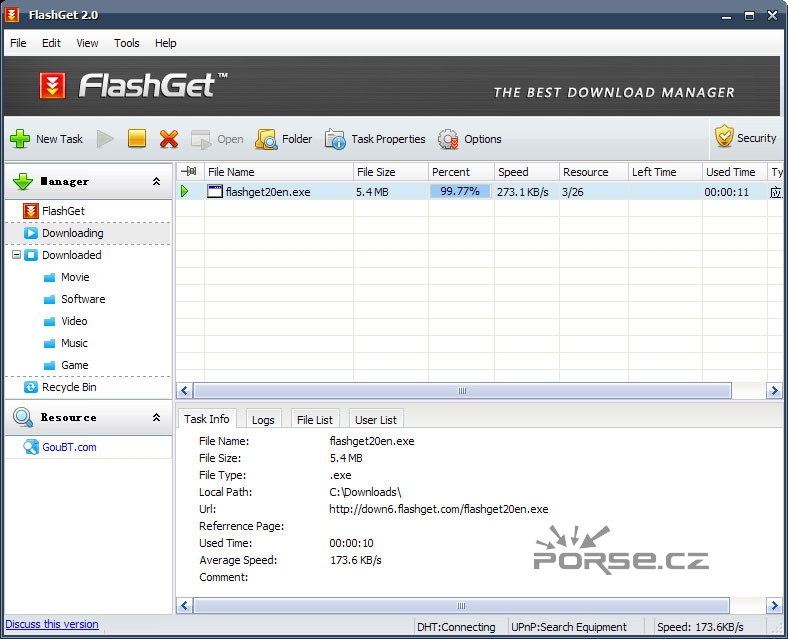Click the FlashGet tree node icon
This screenshot has width=788, height=639.
coord(31,211)
